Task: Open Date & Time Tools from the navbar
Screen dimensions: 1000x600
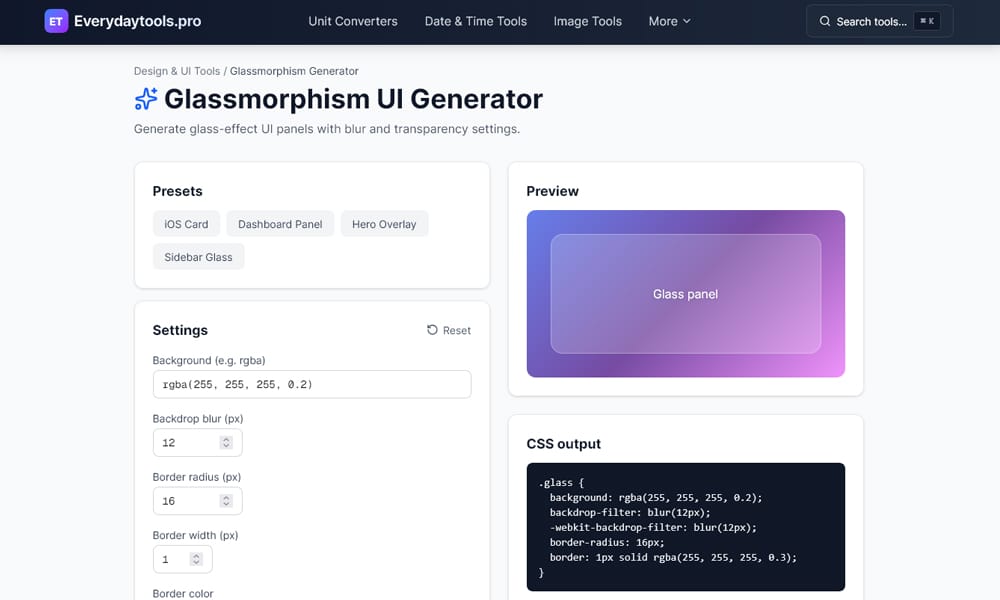Action: [x=475, y=21]
